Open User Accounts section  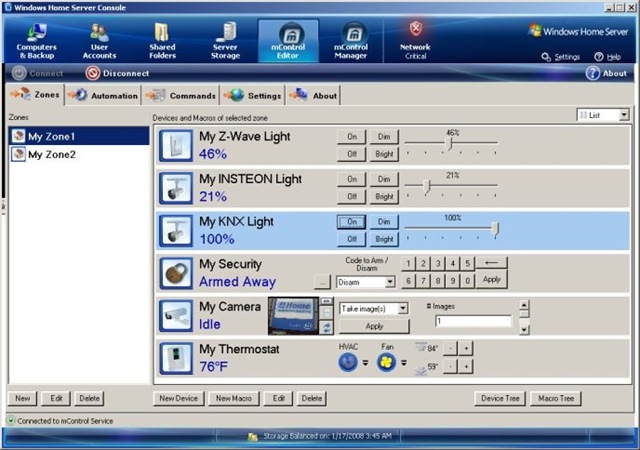99,41
